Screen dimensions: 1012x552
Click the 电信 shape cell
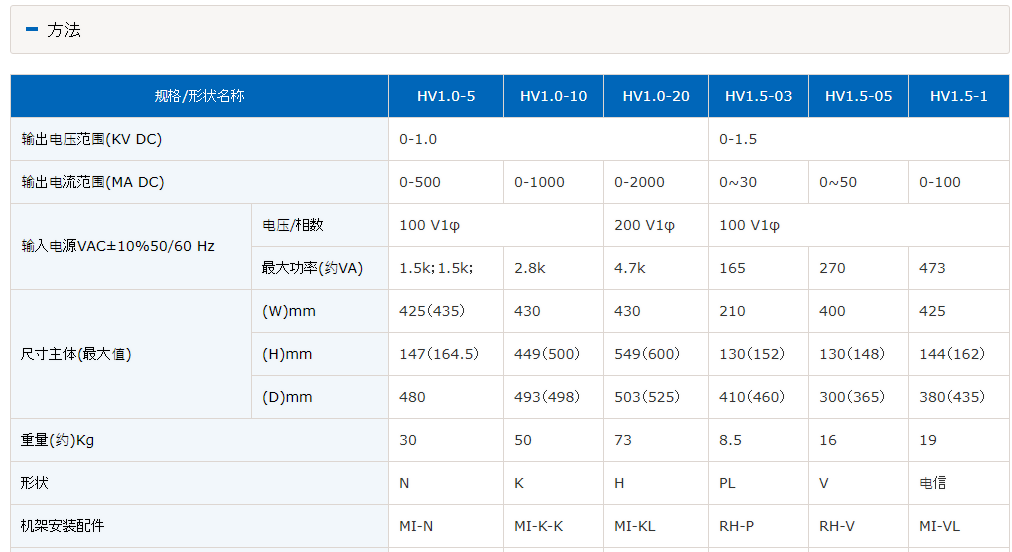tap(933, 483)
